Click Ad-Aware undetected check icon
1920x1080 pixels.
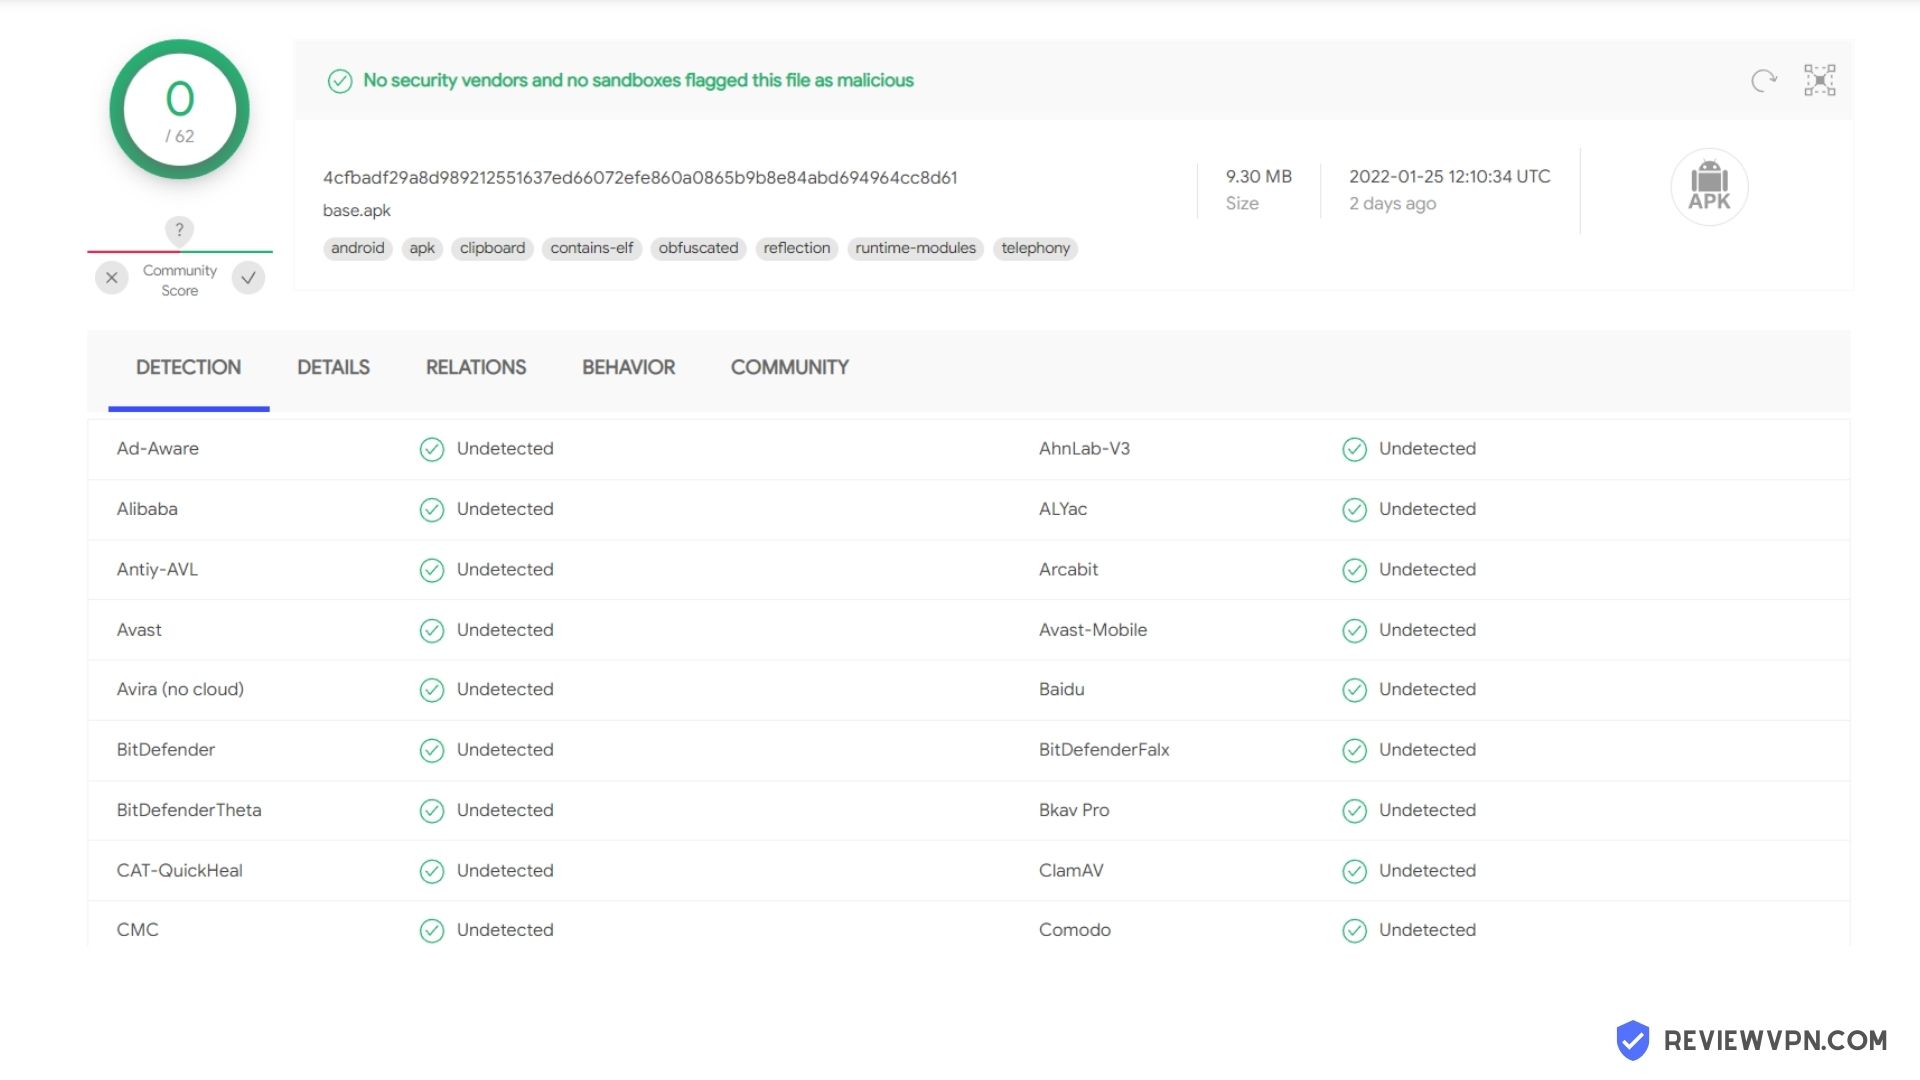tap(432, 449)
